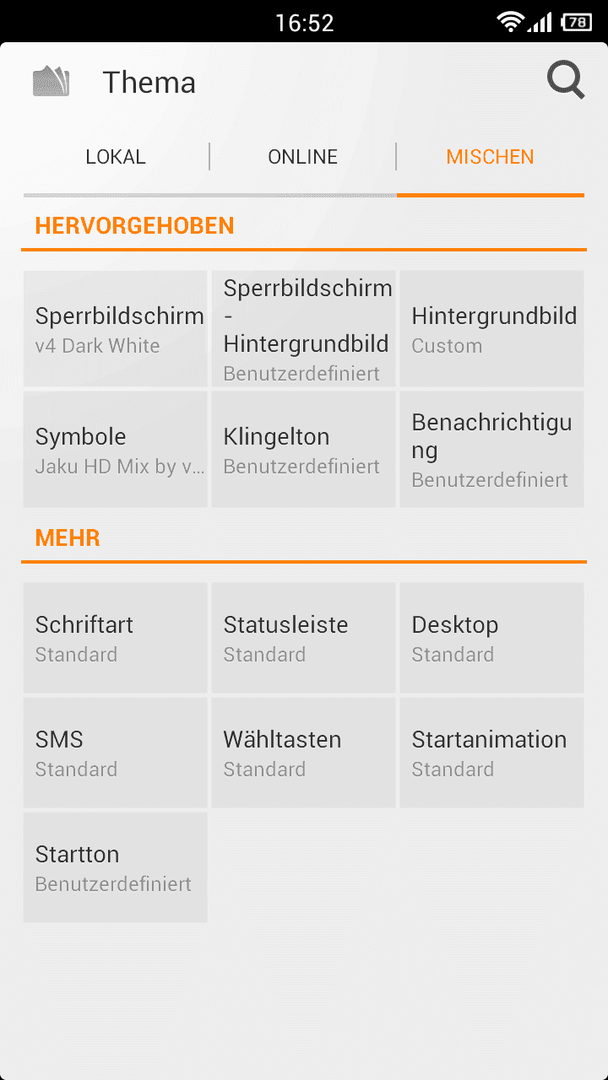Choose the Wähltasten tile
This screenshot has width=608, height=1080.
304,752
